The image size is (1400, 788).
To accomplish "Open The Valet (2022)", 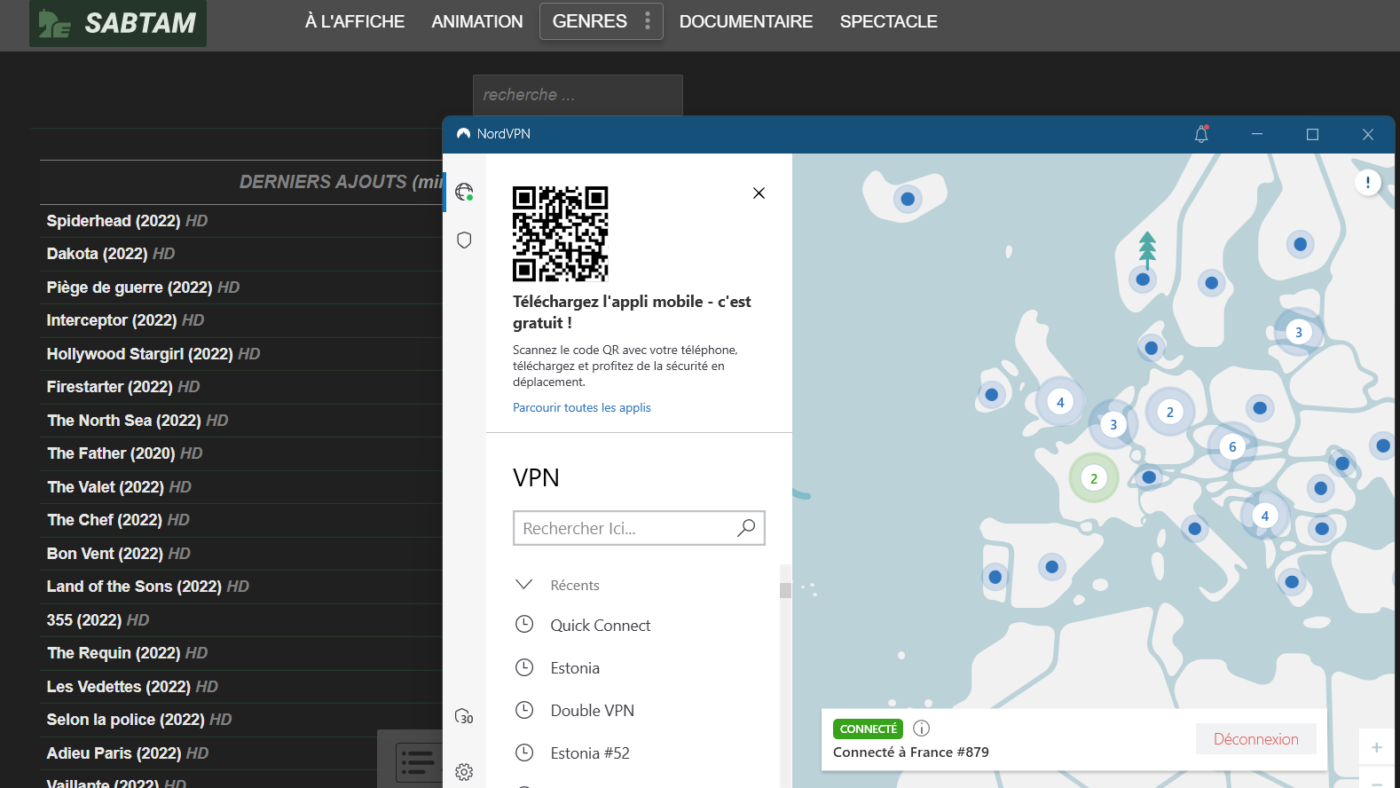I will click(x=105, y=487).
